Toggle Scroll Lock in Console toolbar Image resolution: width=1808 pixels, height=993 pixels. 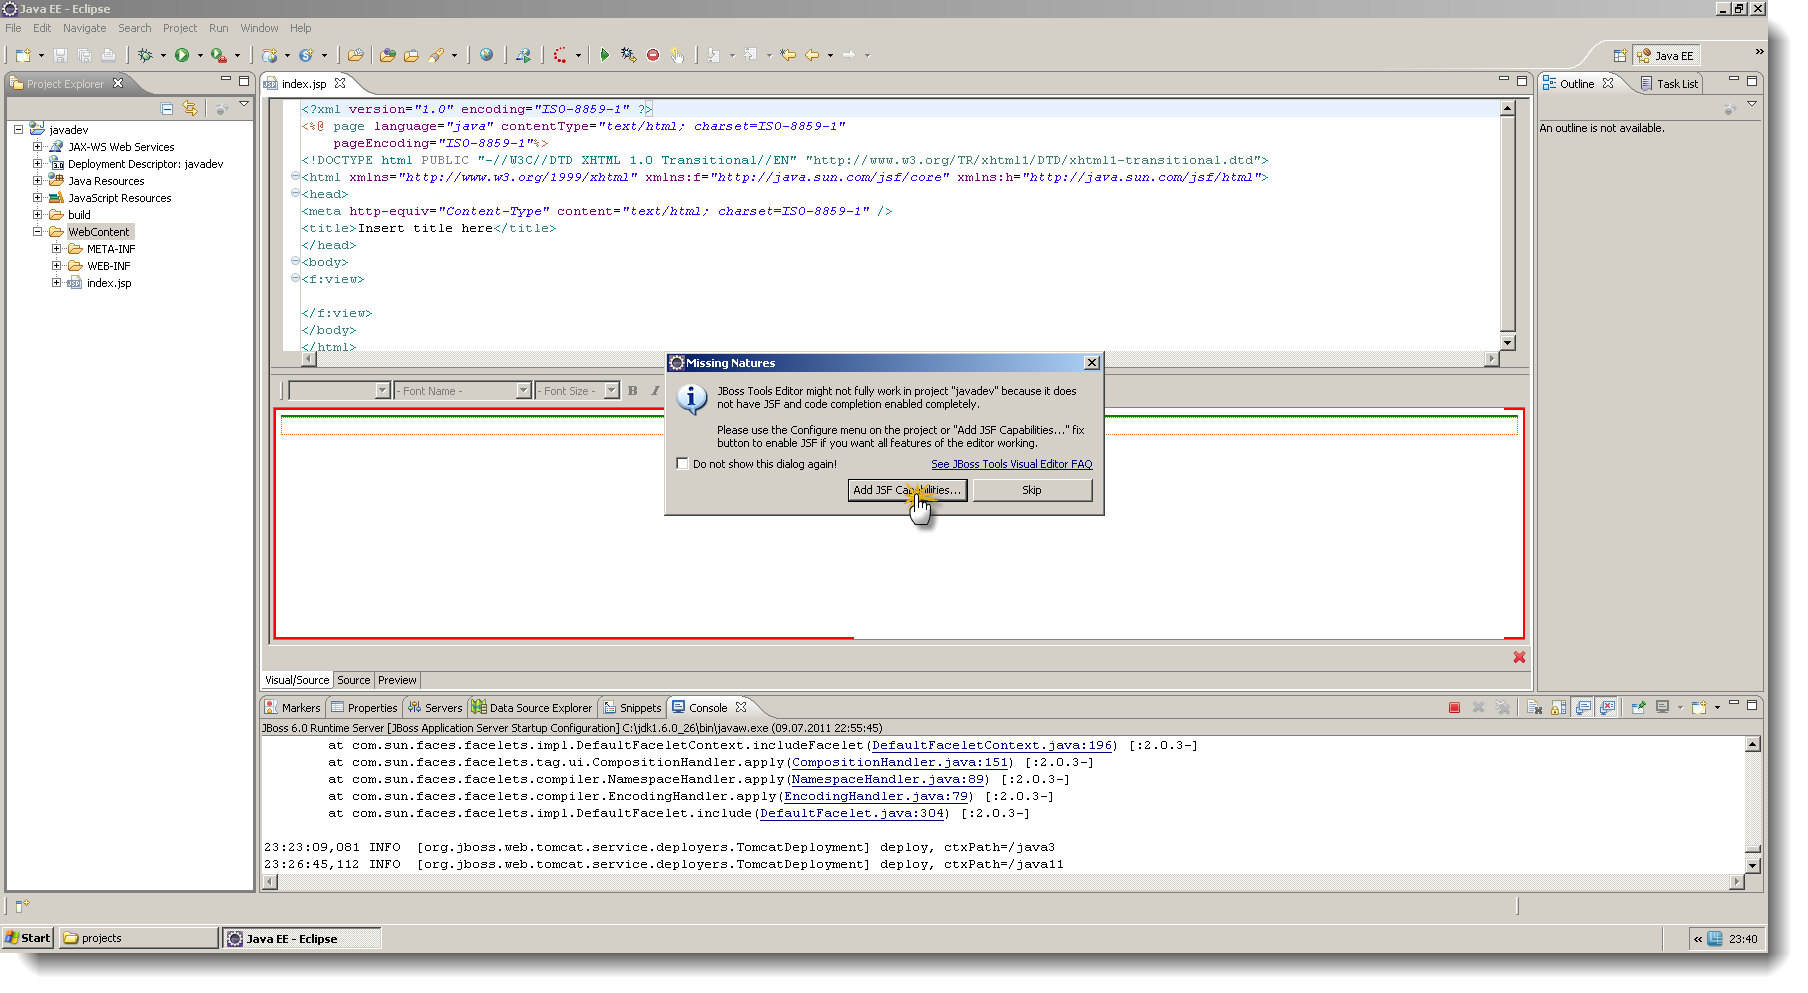click(x=1559, y=708)
